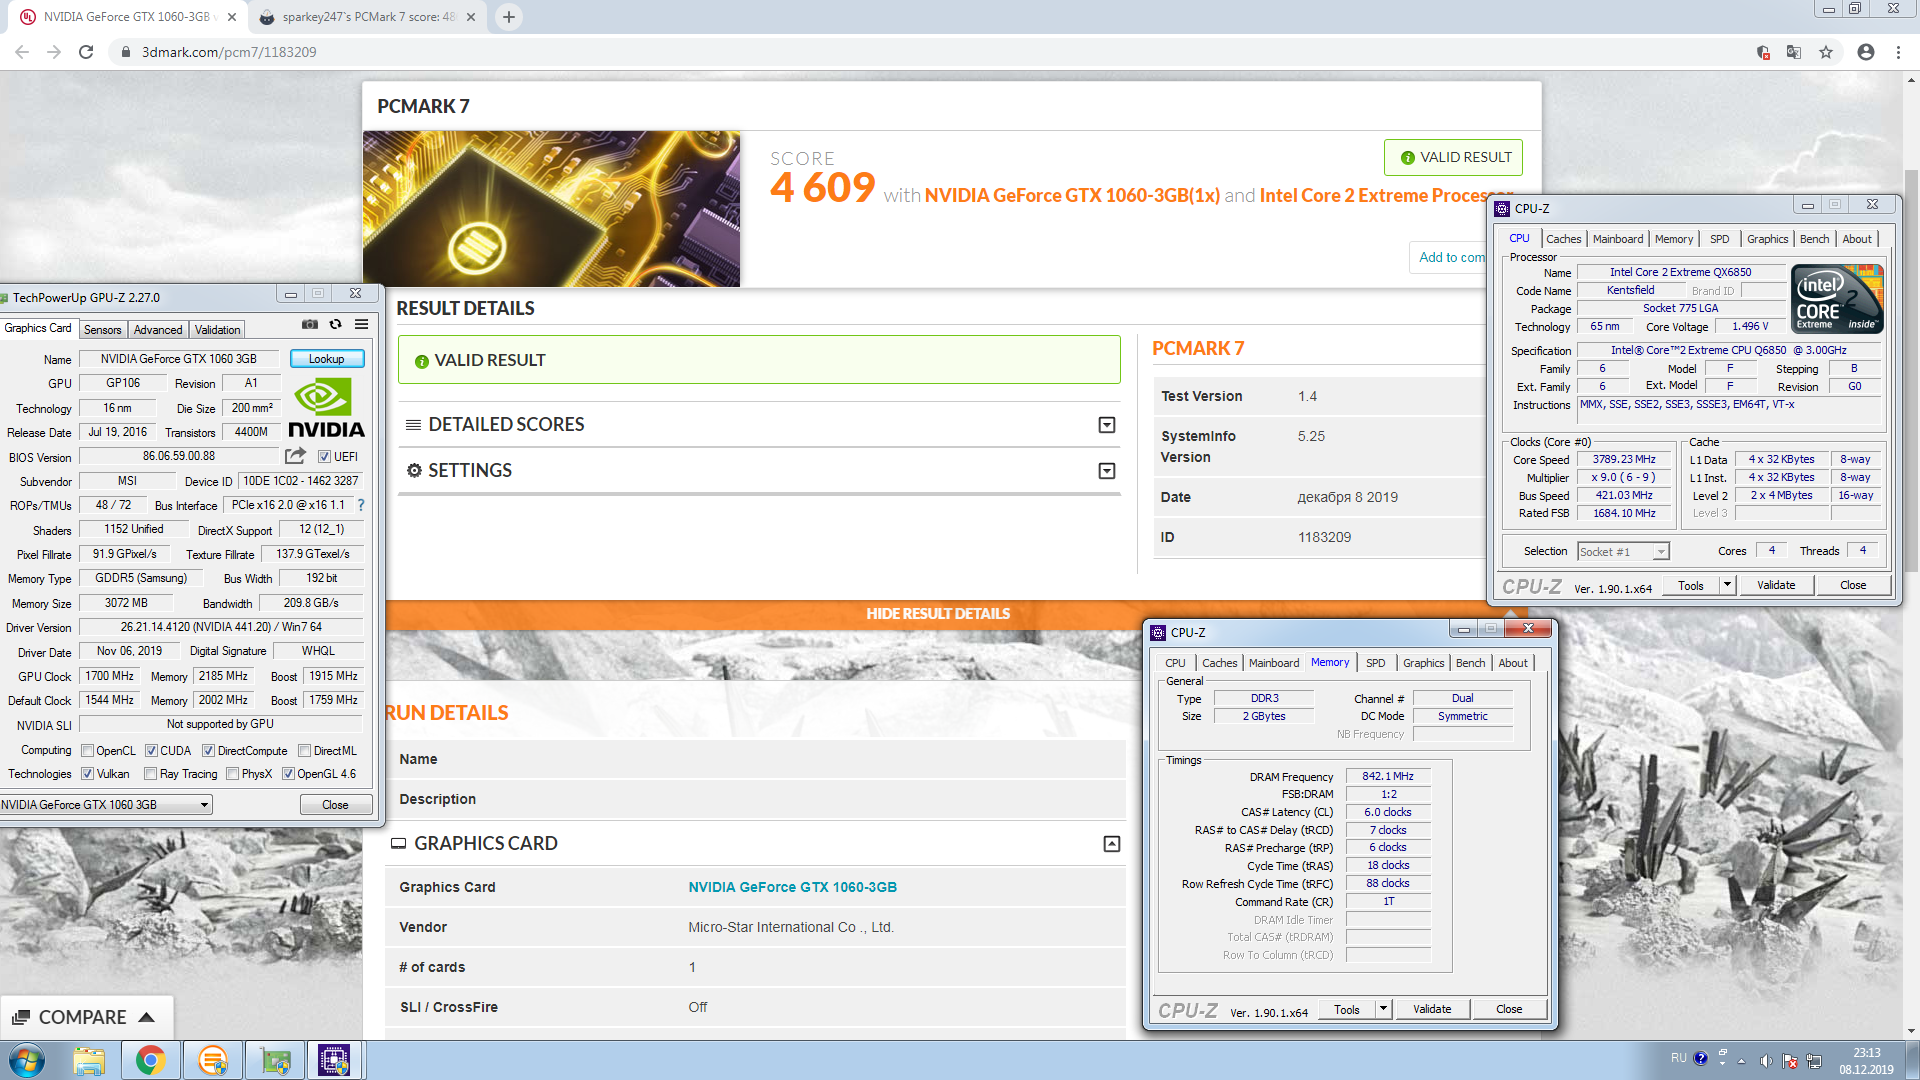Viewport: 1920px width, 1080px height.
Task: Toggle the Vulkan checkbox
Action: 87,774
